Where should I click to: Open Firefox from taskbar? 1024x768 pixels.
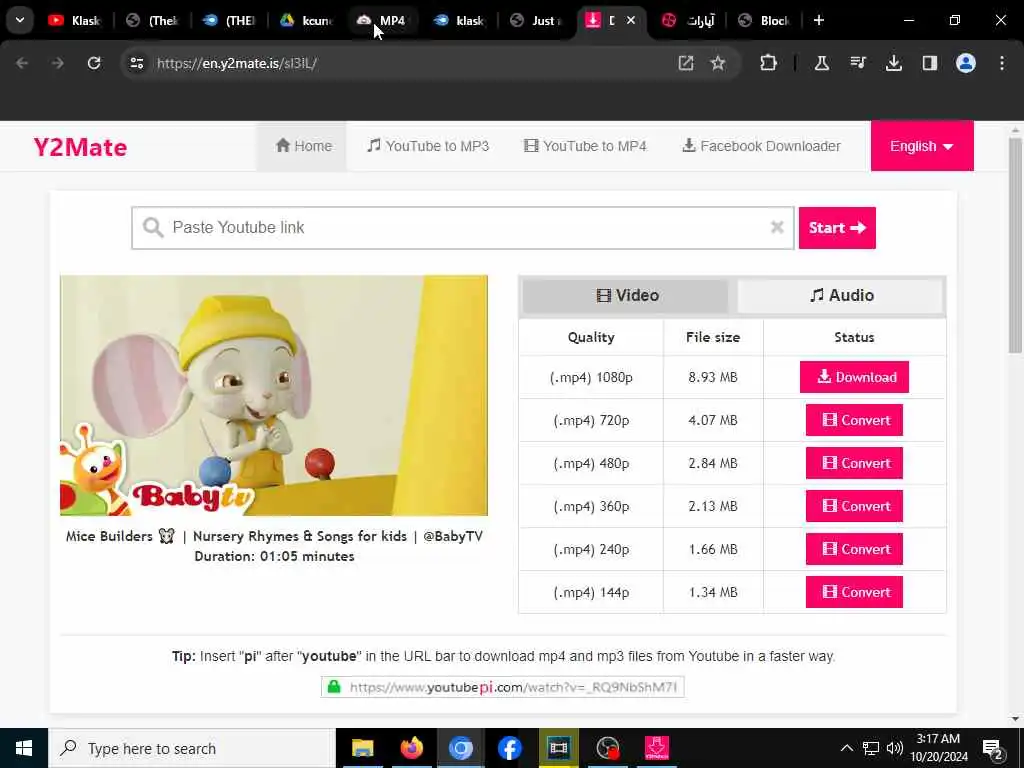[x=411, y=748]
